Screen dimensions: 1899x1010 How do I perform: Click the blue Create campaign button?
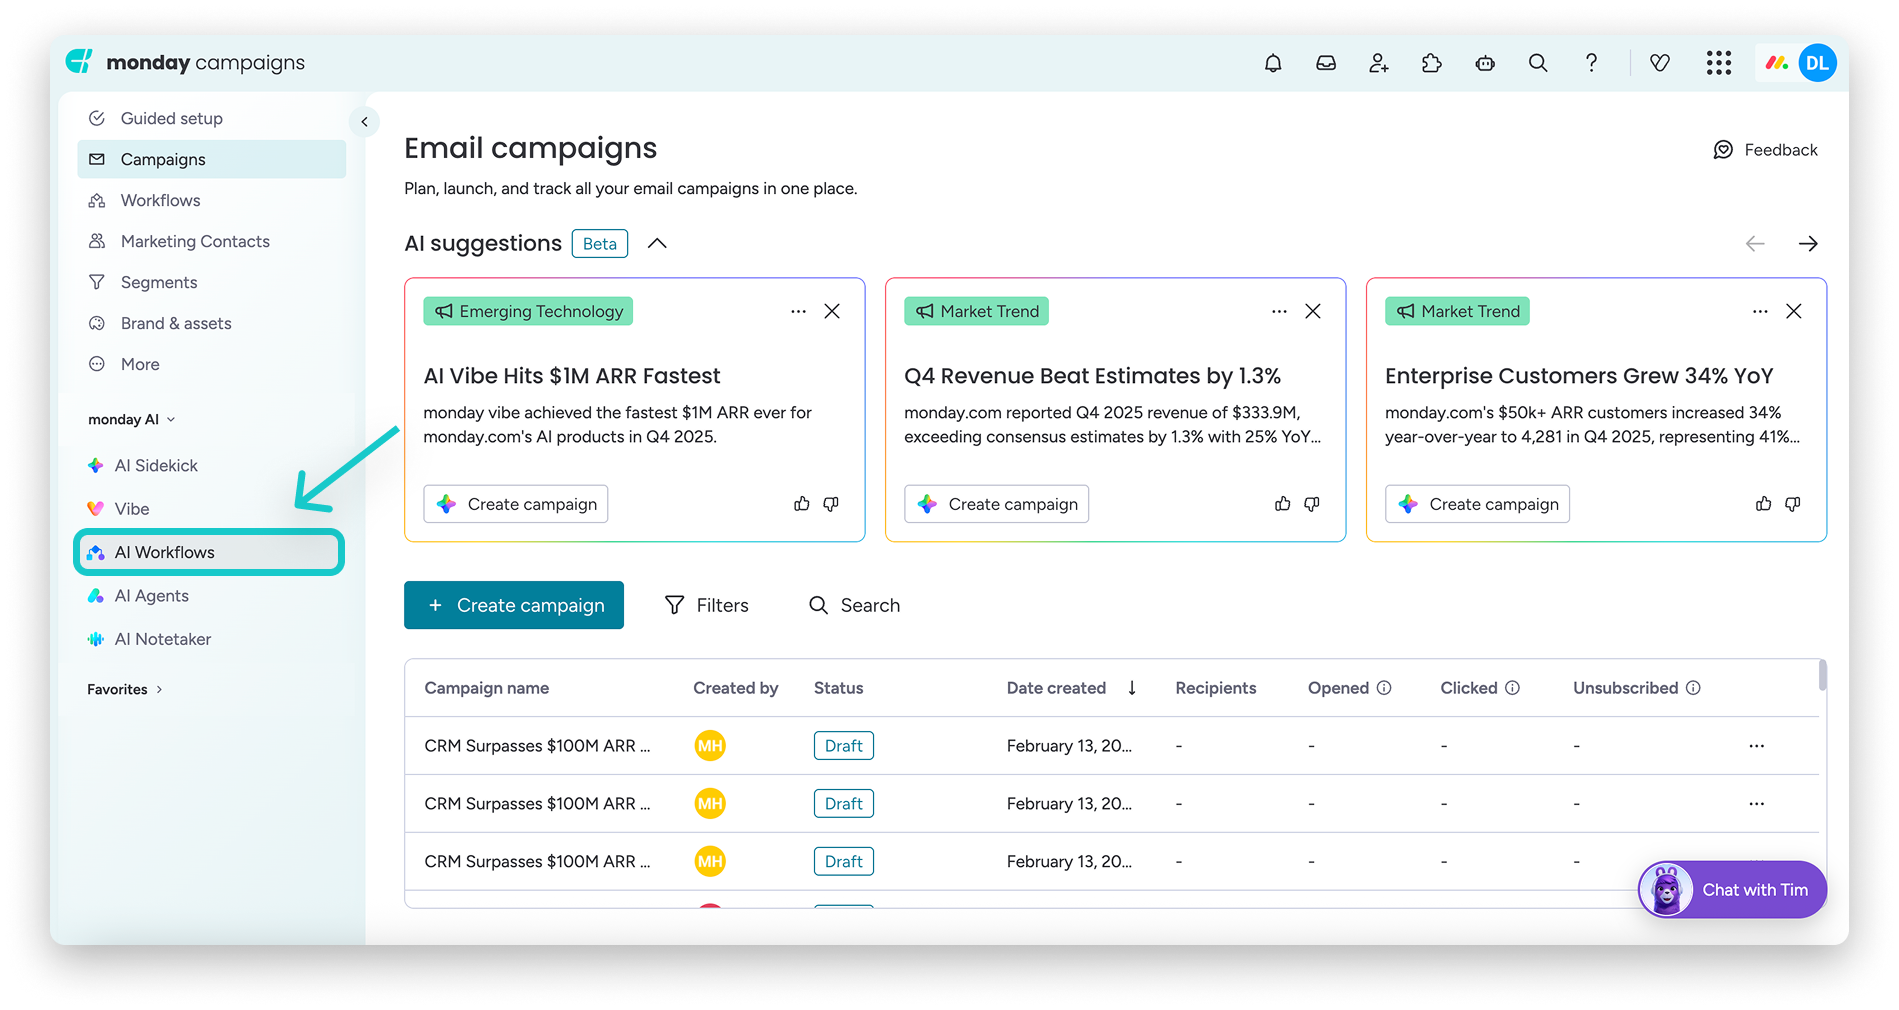(514, 605)
